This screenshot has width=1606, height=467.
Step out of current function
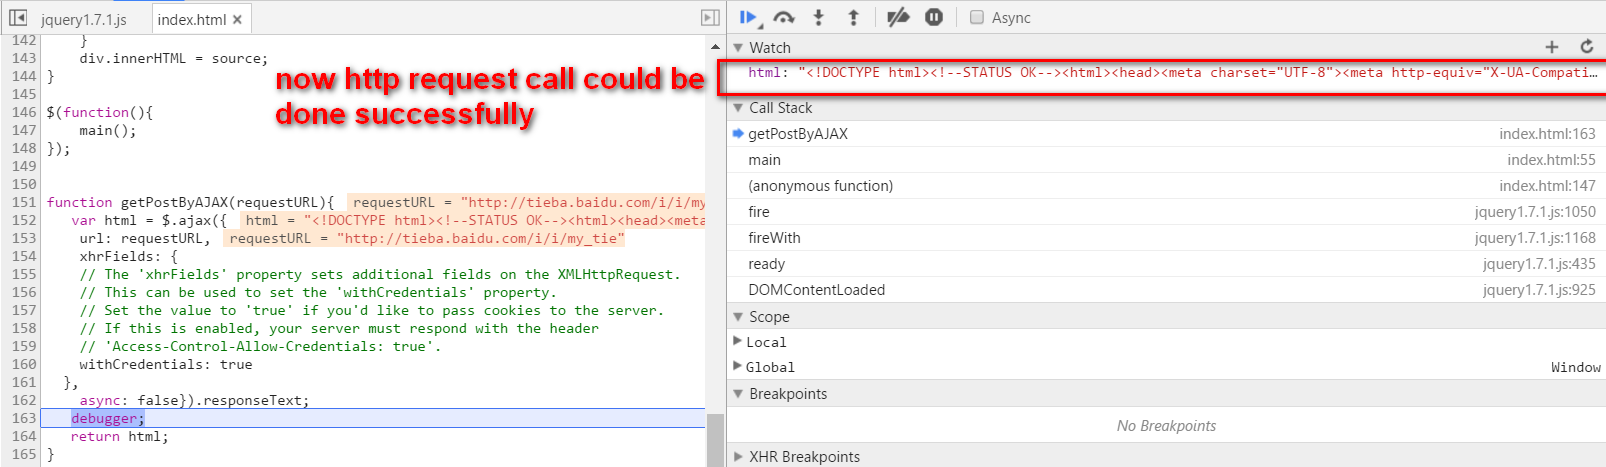[x=853, y=17]
